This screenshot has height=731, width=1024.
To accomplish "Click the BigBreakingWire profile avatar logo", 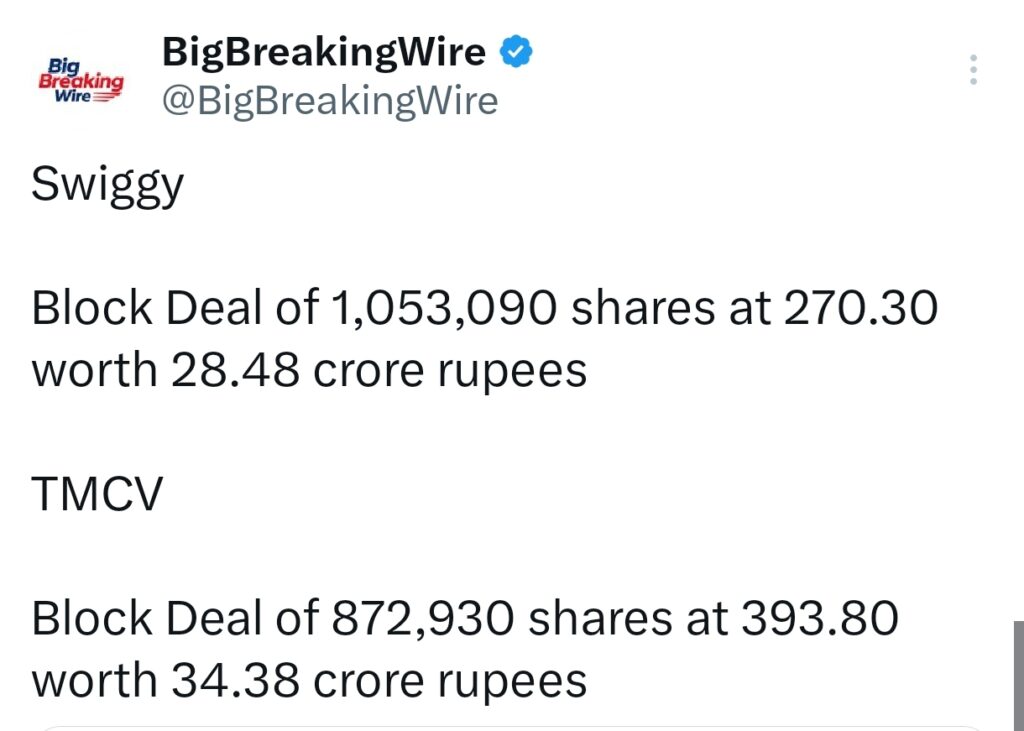I will (x=80, y=76).
